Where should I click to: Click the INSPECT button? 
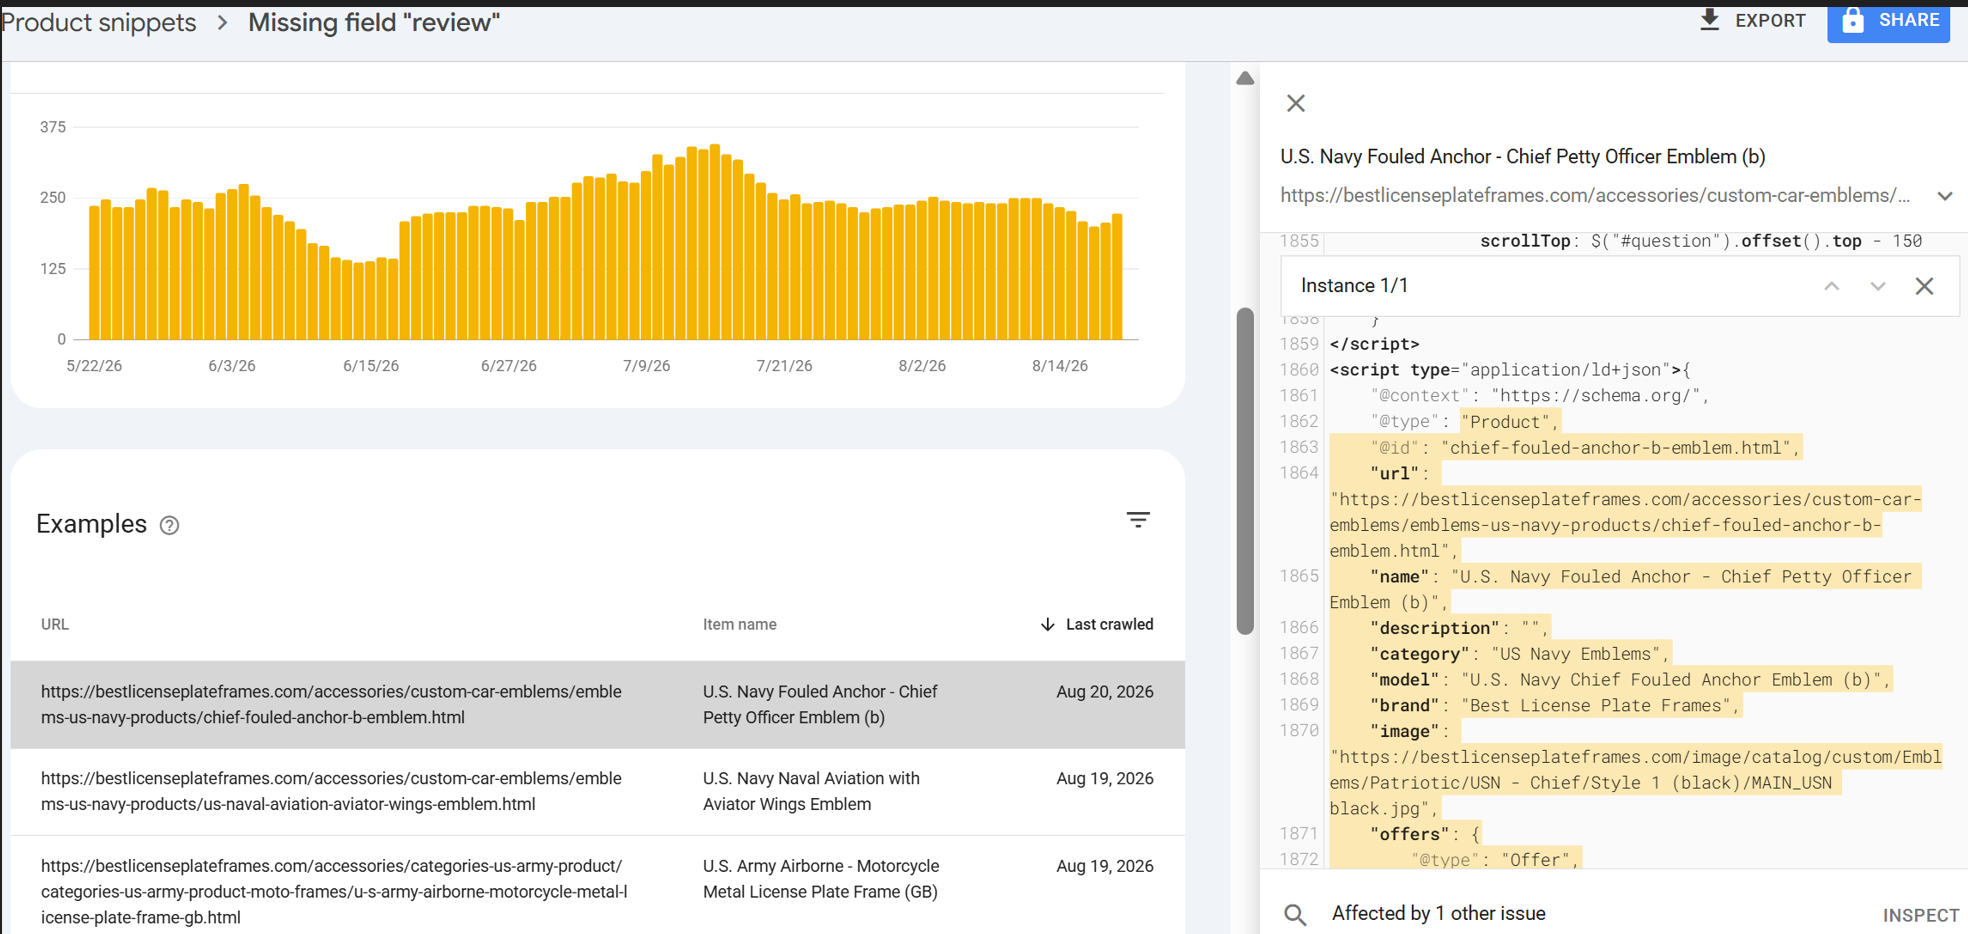(x=1920, y=915)
